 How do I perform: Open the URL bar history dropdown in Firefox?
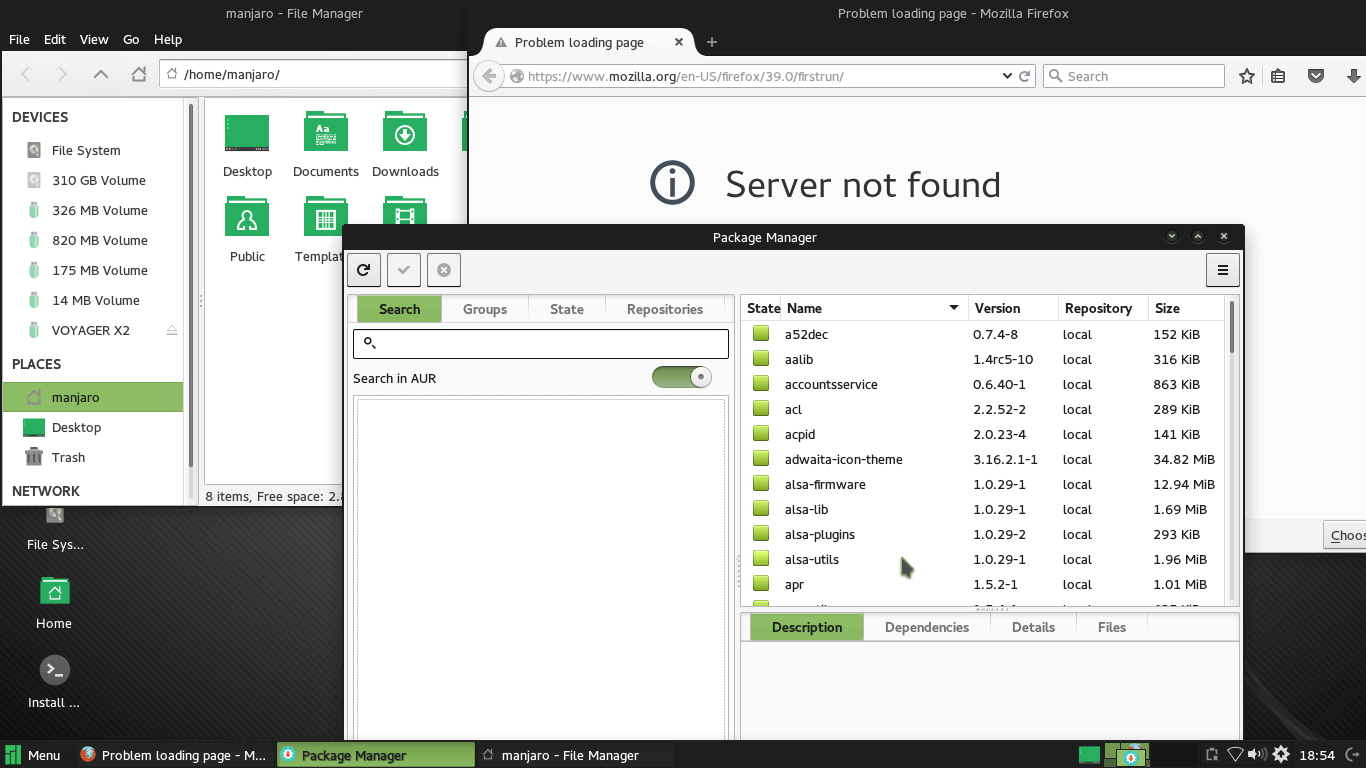1008,76
